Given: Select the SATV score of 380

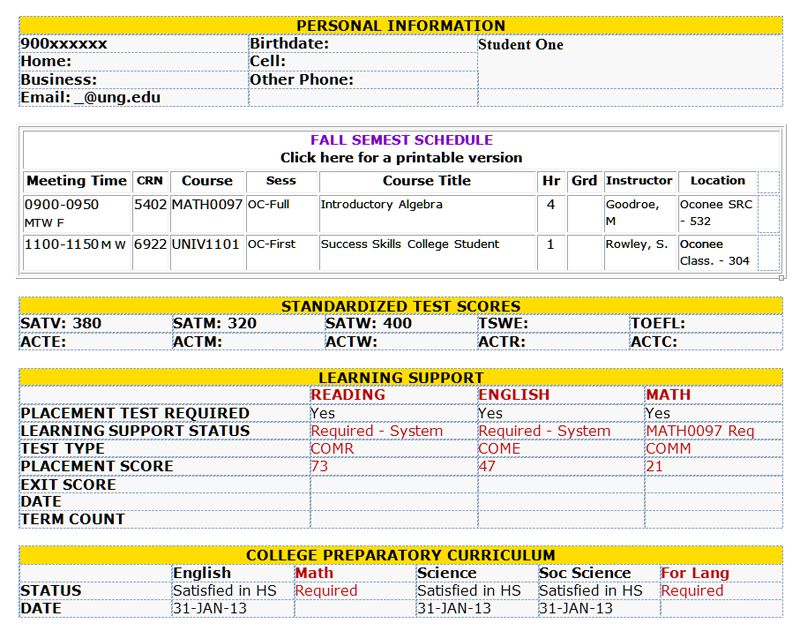Looking at the screenshot, I should pyautogui.click(x=43, y=324).
